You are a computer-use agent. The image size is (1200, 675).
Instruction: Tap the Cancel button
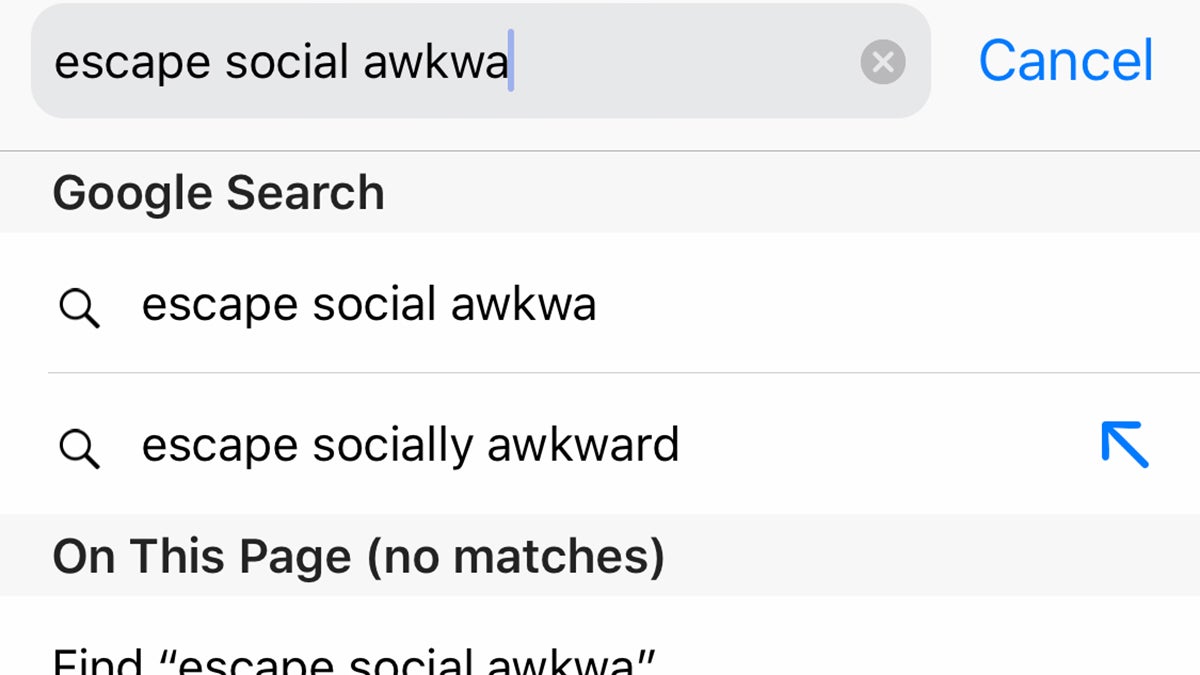pyautogui.click(x=1065, y=61)
